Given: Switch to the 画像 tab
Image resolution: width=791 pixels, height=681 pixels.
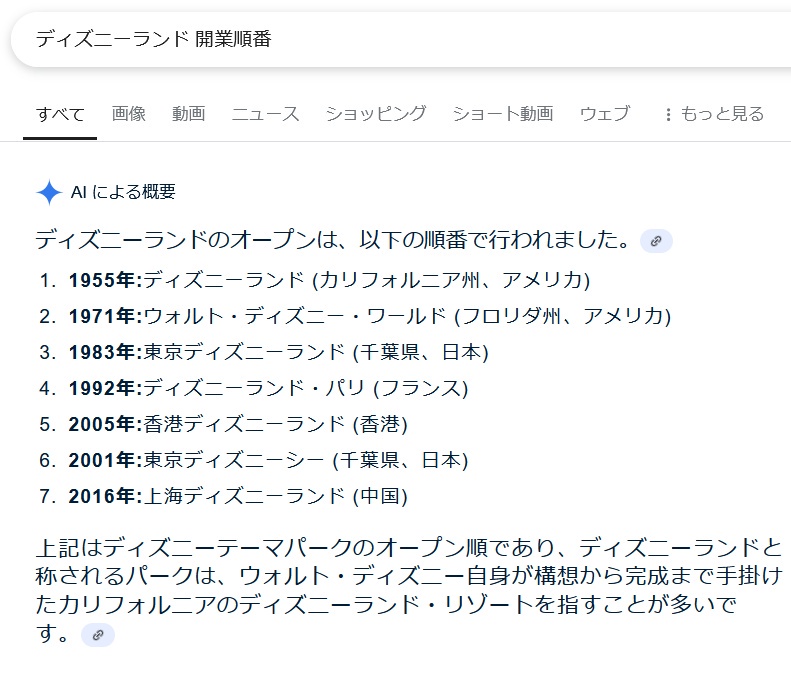Looking at the screenshot, I should (129, 114).
